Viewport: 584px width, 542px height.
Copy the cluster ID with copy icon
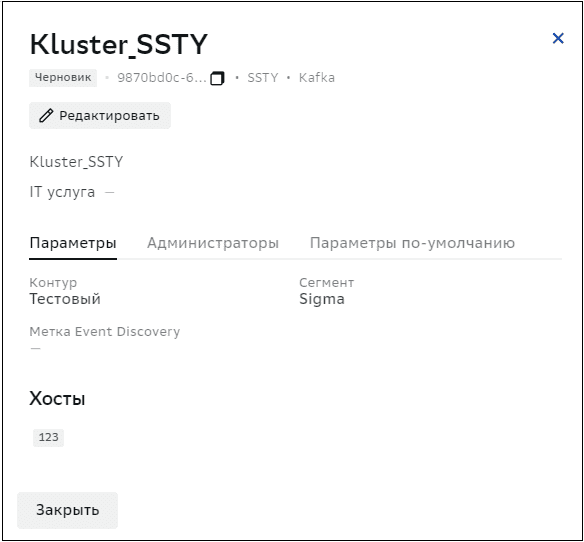tap(217, 78)
